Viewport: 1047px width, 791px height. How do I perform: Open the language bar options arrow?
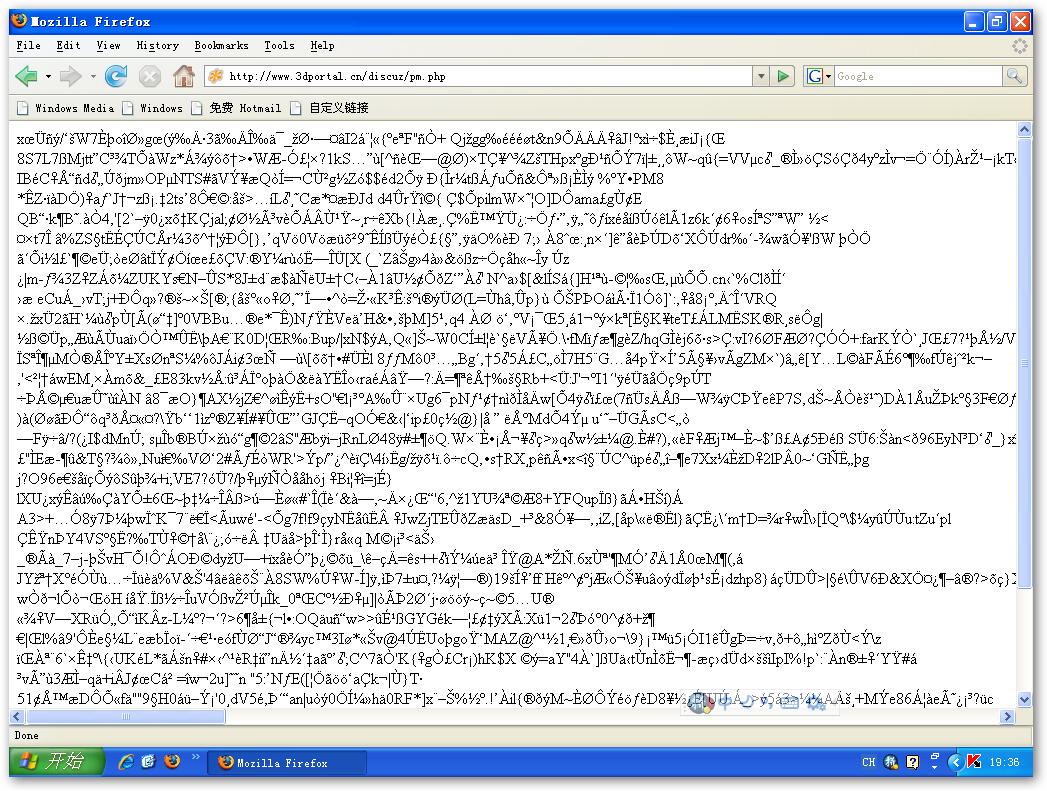point(935,768)
